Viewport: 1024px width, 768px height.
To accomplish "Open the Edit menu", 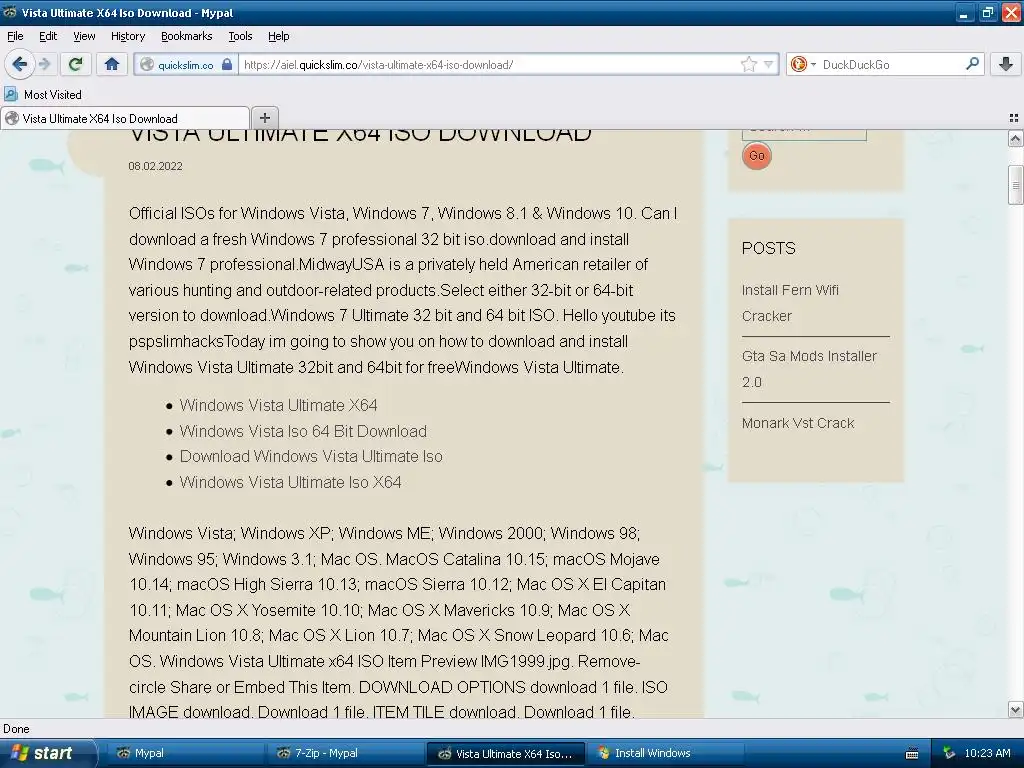I will [x=48, y=36].
